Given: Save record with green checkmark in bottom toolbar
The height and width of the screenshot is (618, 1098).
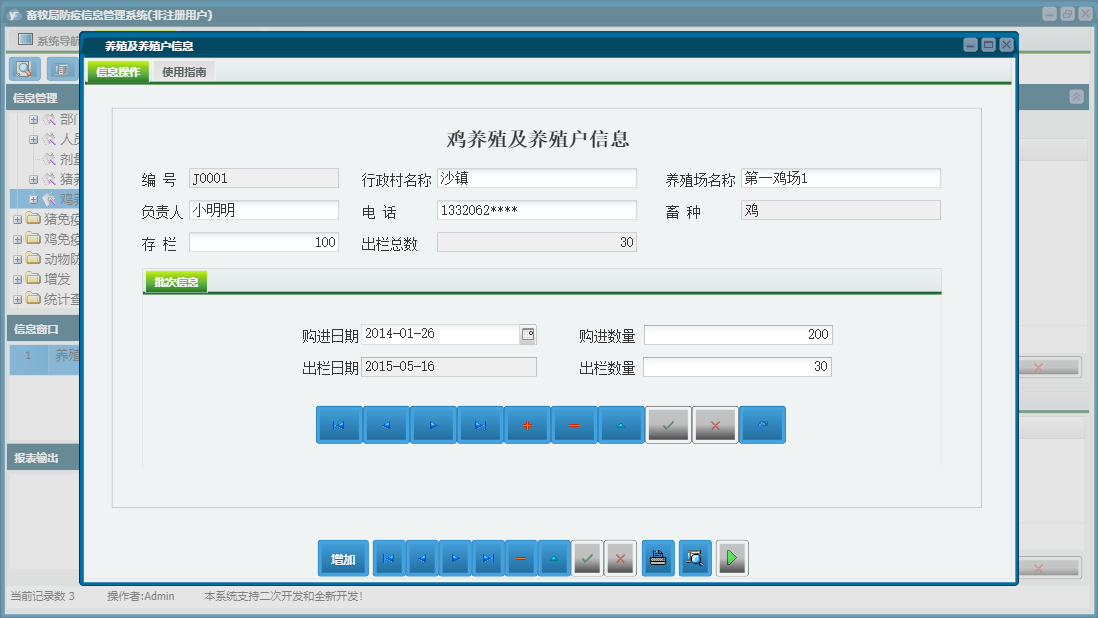Looking at the screenshot, I should pos(588,559).
